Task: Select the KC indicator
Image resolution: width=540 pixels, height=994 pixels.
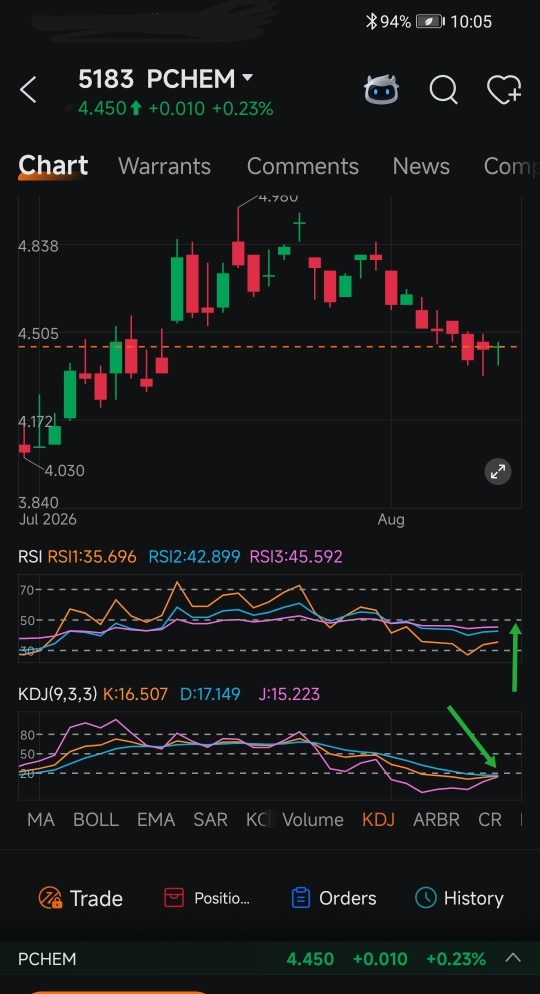Action: coord(256,819)
